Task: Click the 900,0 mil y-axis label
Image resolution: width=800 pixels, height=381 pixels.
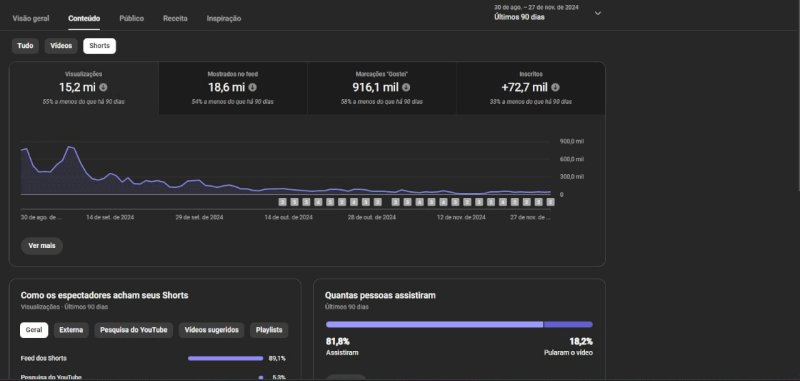Action: pos(572,141)
